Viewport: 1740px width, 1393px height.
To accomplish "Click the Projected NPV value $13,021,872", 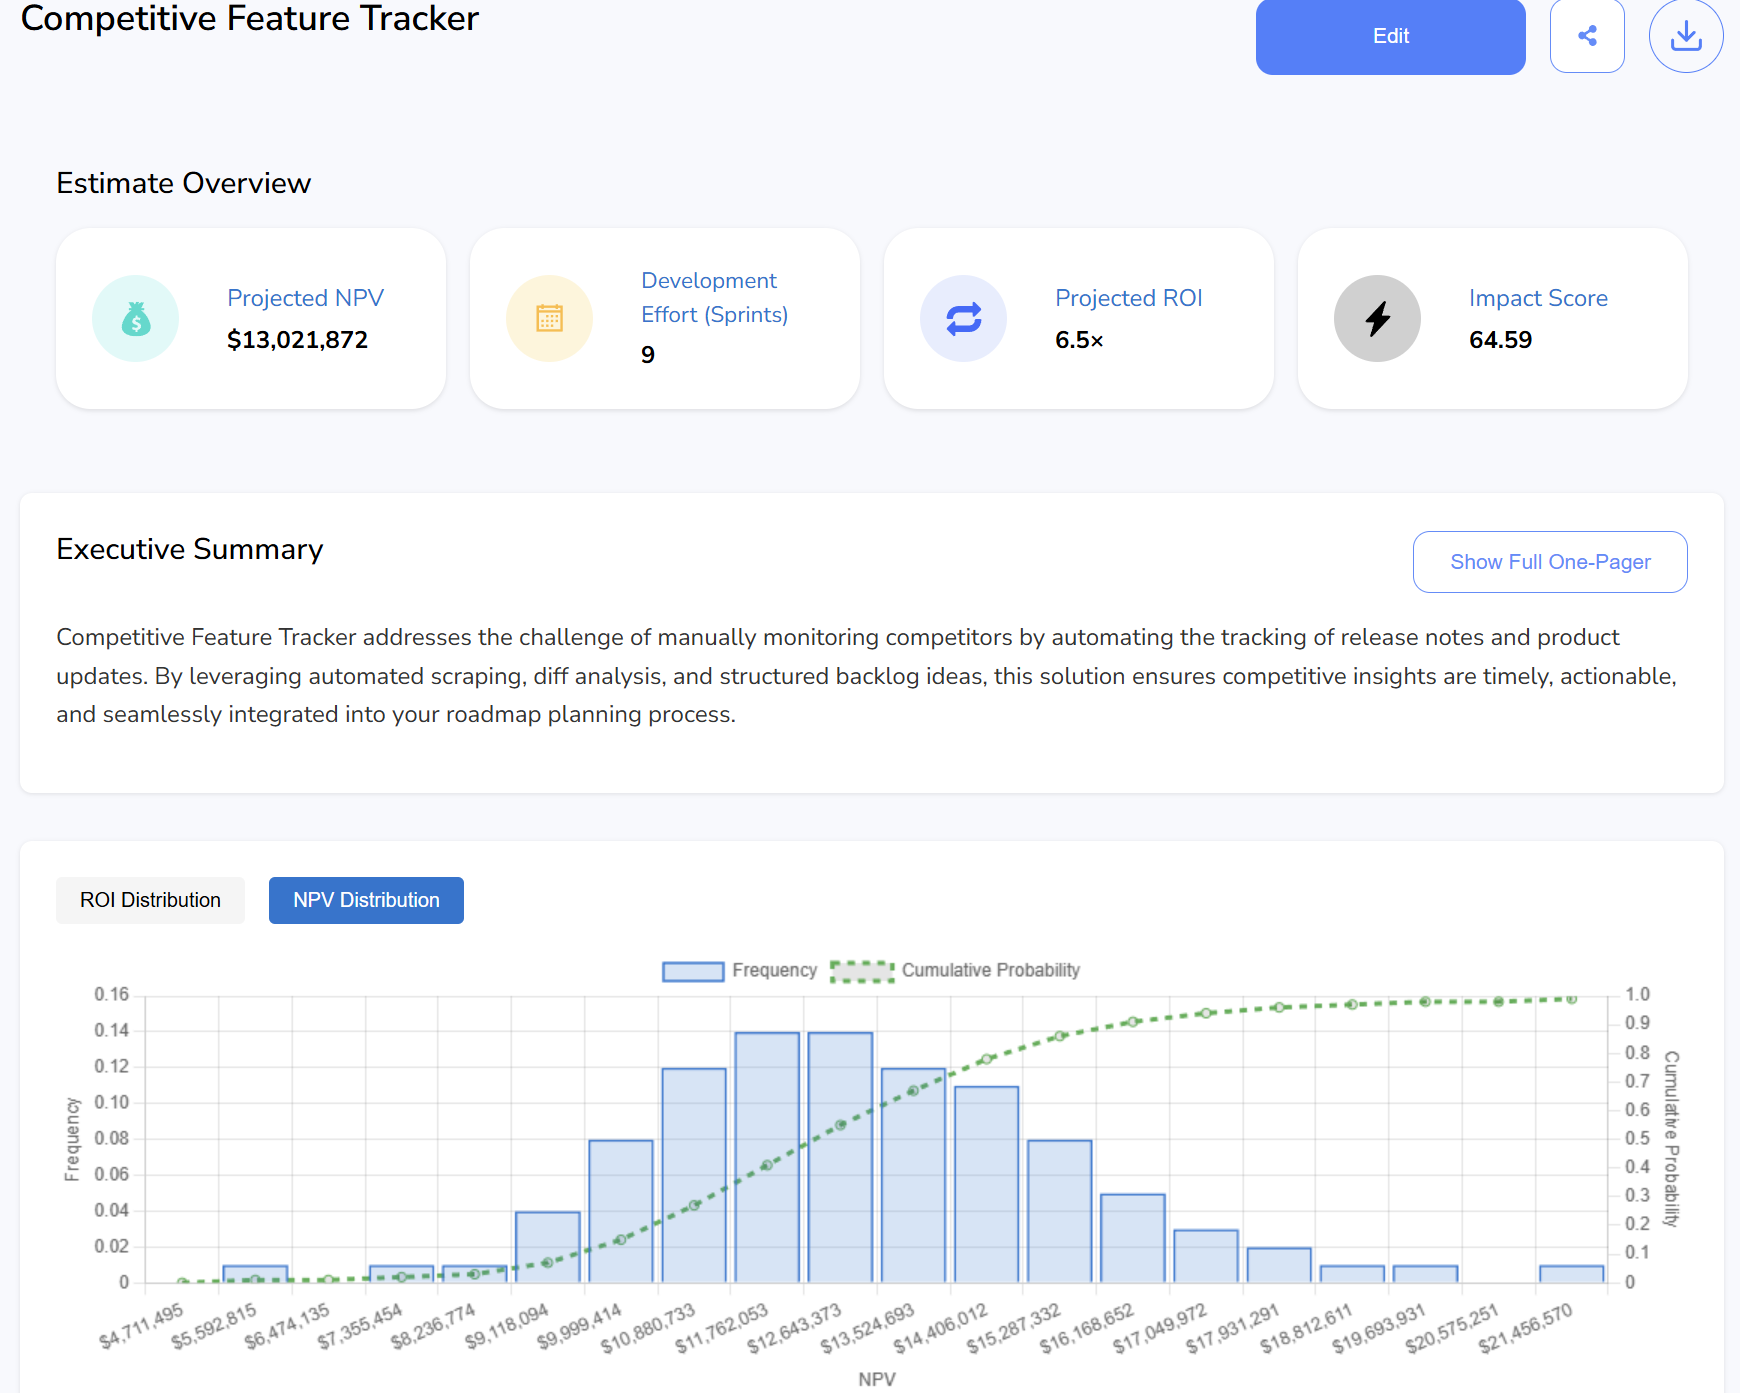I will pyautogui.click(x=297, y=340).
